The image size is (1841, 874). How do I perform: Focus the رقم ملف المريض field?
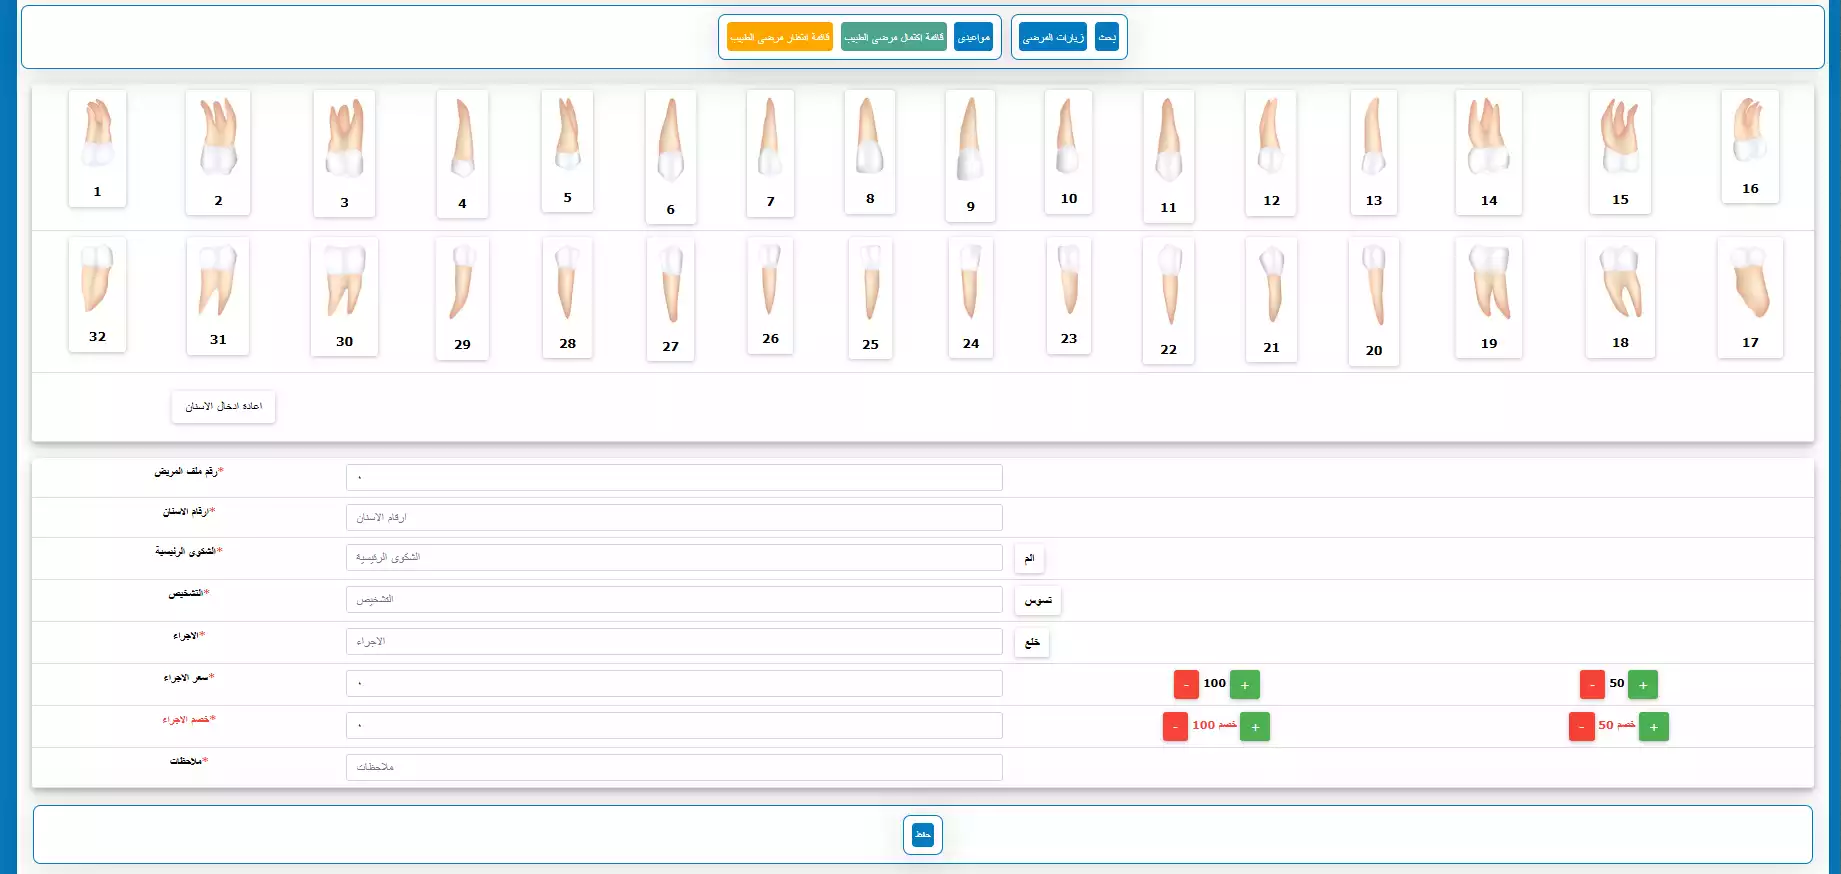[x=674, y=477]
